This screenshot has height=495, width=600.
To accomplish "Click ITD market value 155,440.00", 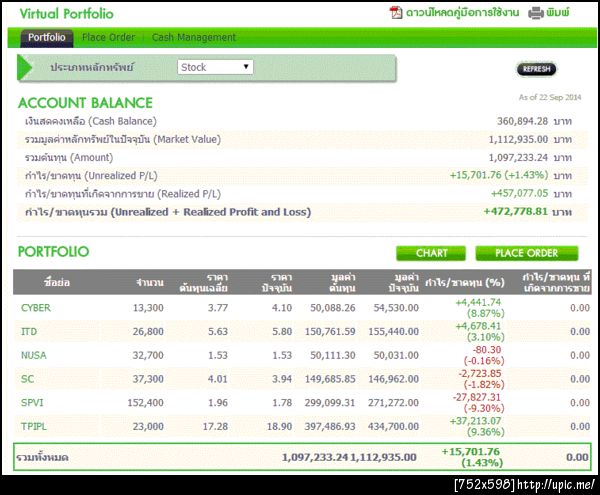I will [x=393, y=332].
